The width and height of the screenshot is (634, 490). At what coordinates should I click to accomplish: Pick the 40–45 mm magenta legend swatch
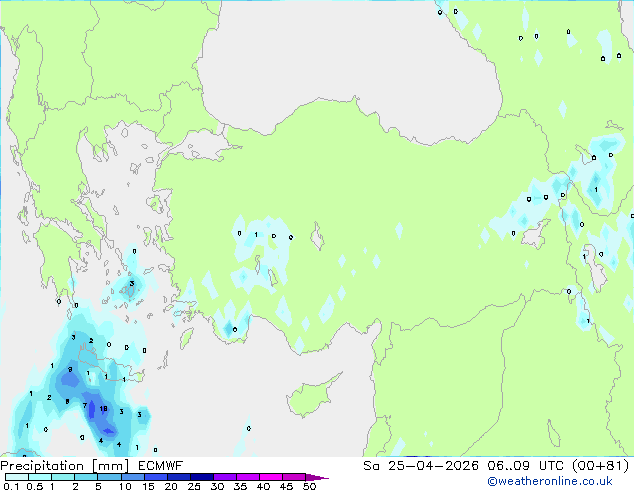tap(271, 477)
